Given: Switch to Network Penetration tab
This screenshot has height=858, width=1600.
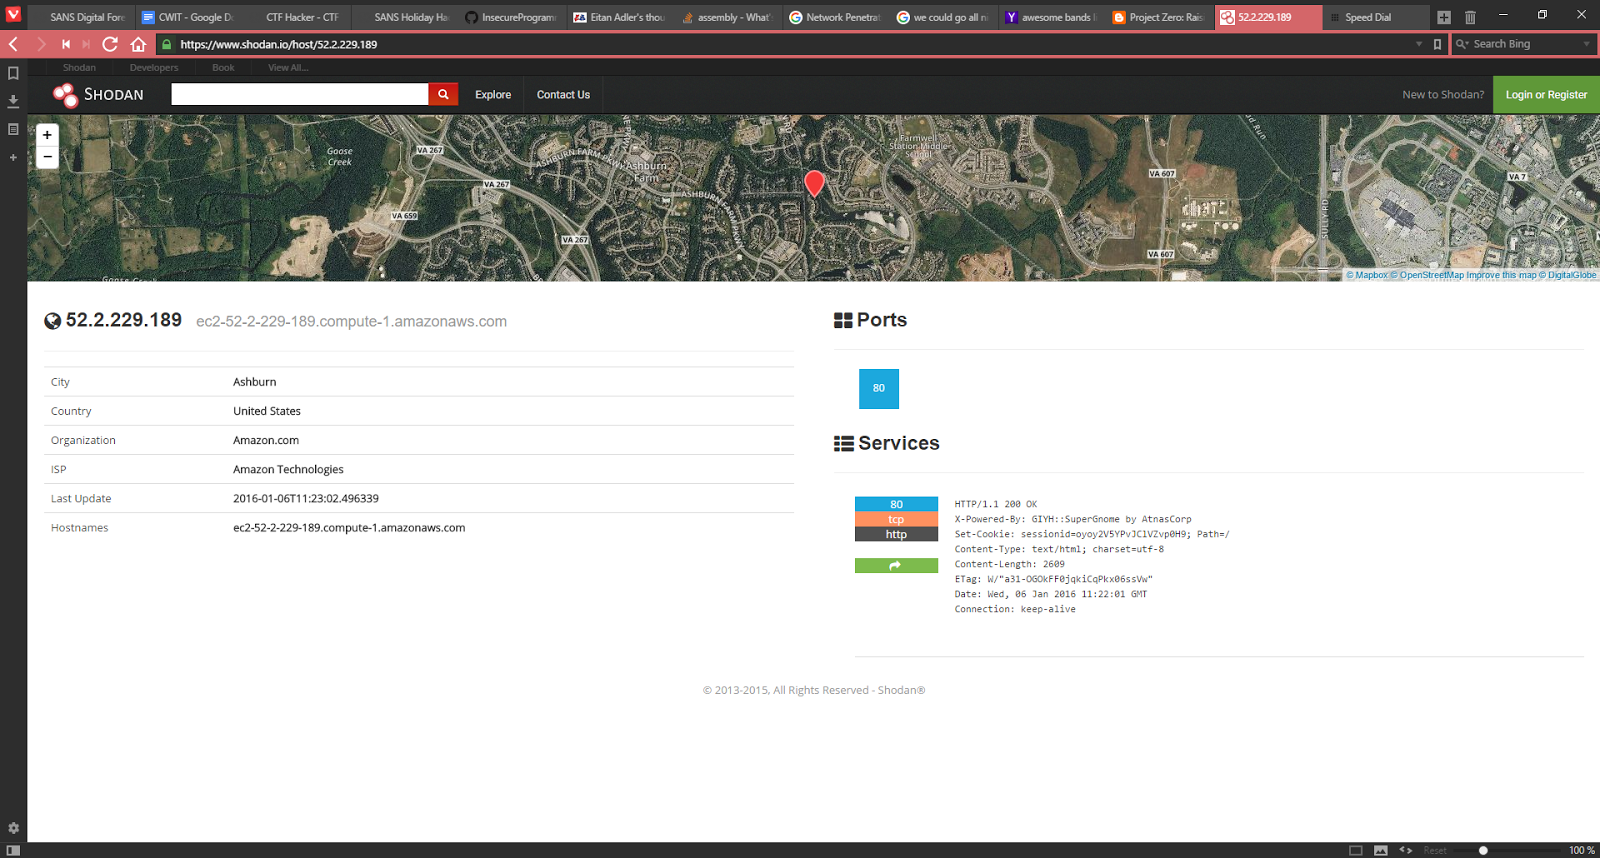Looking at the screenshot, I should (836, 17).
